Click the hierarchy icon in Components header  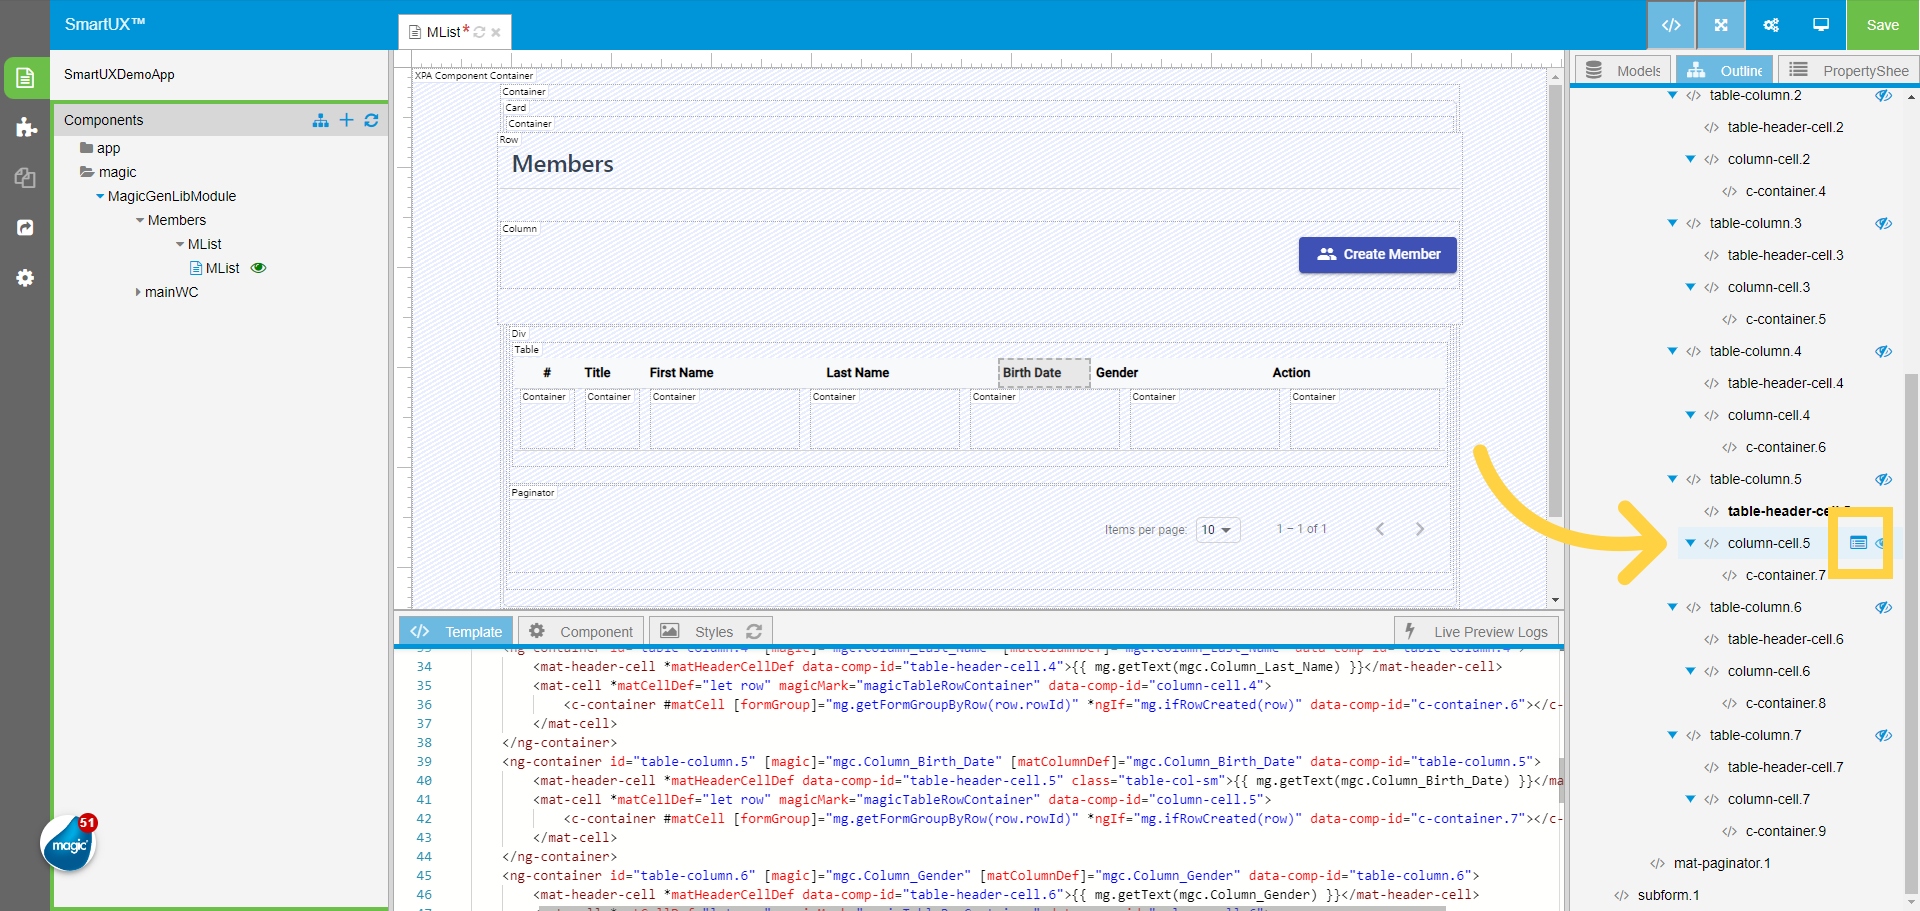click(320, 120)
